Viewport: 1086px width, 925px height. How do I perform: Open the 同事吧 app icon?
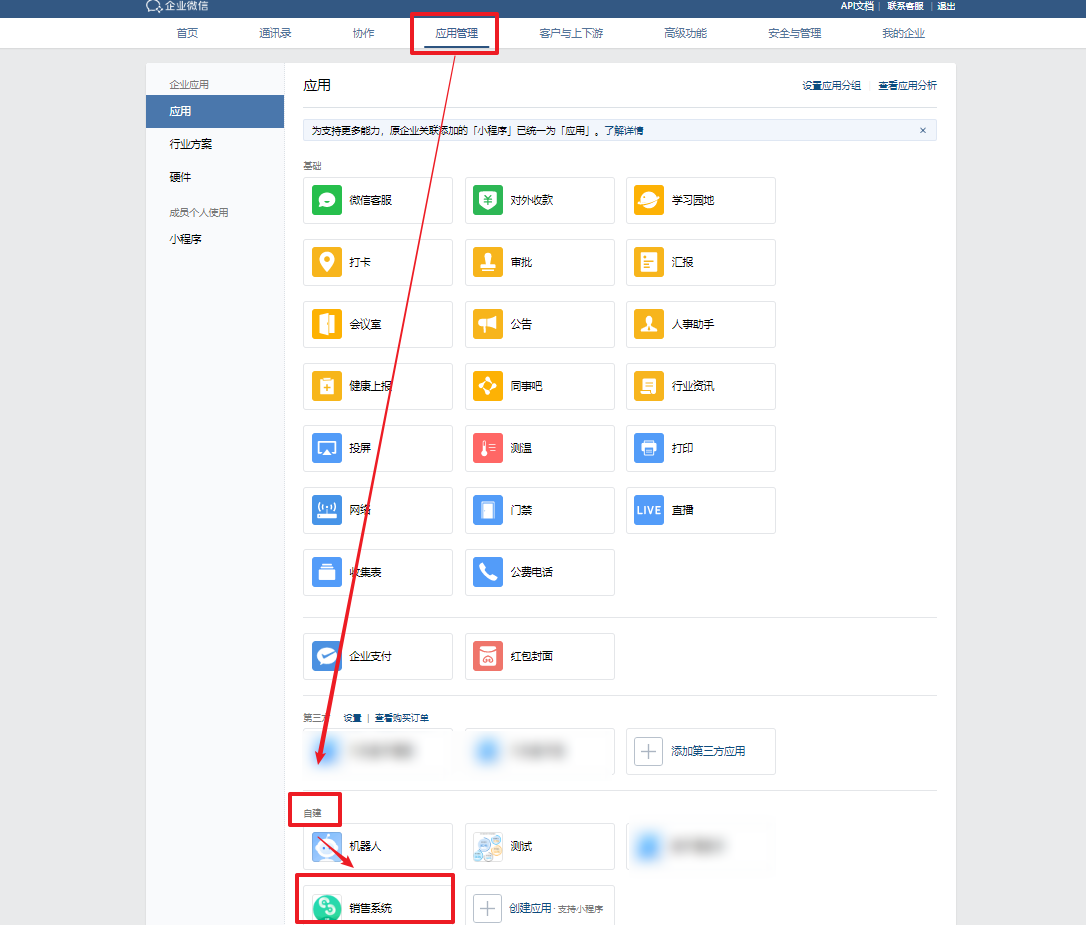(488, 386)
